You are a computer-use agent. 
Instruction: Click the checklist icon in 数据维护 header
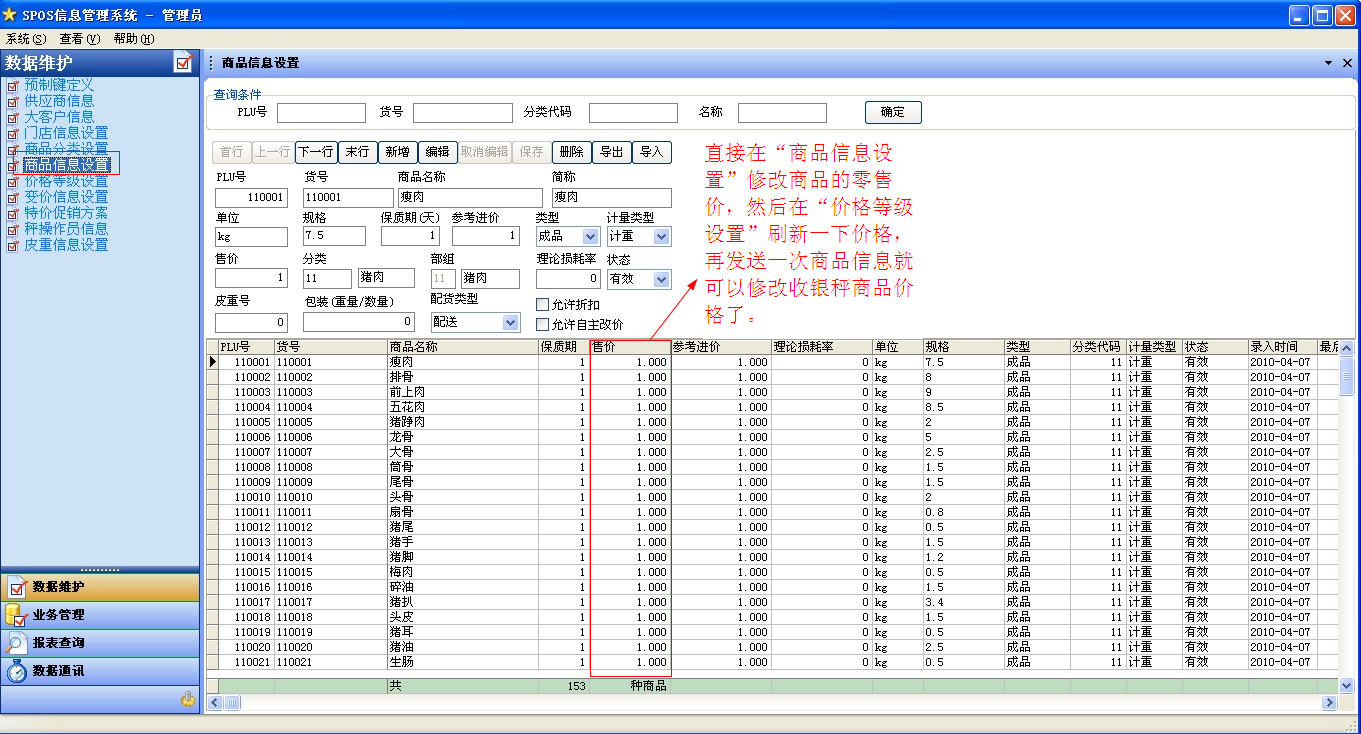pos(182,63)
